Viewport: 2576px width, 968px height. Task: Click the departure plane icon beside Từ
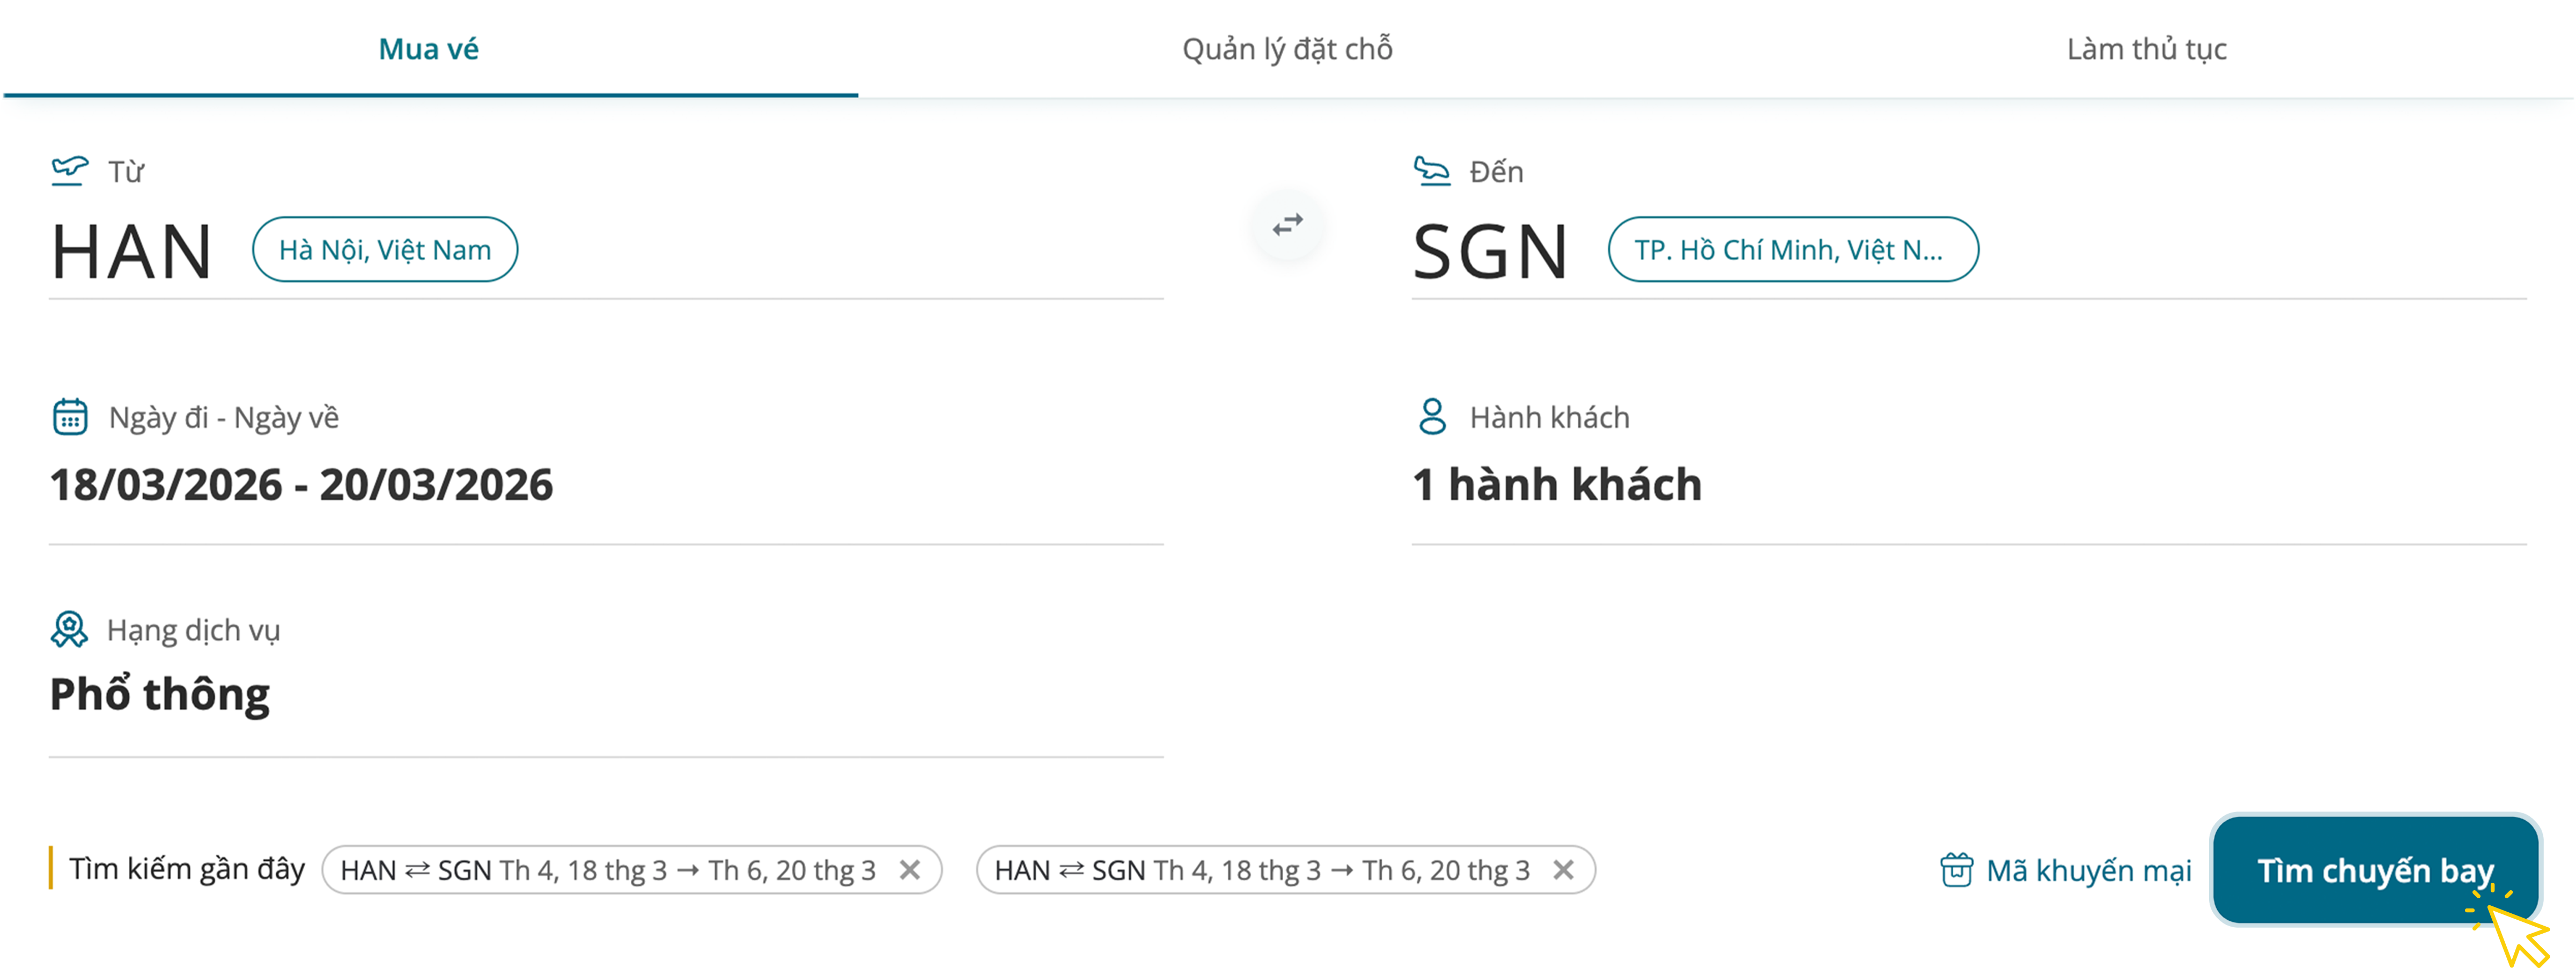click(x=70, y=170)
